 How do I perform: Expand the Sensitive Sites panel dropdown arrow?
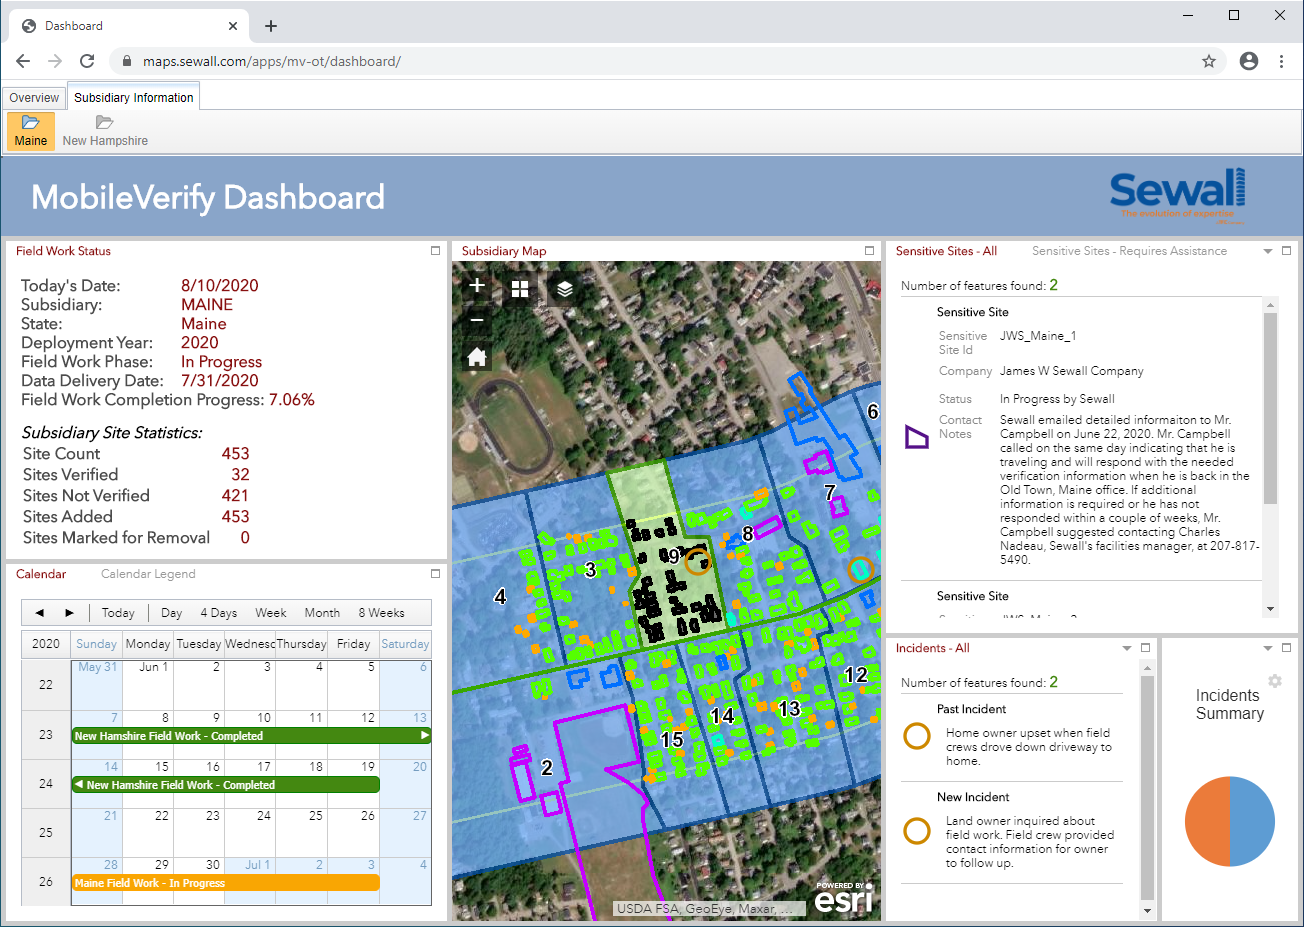[x=1266, y=251]
